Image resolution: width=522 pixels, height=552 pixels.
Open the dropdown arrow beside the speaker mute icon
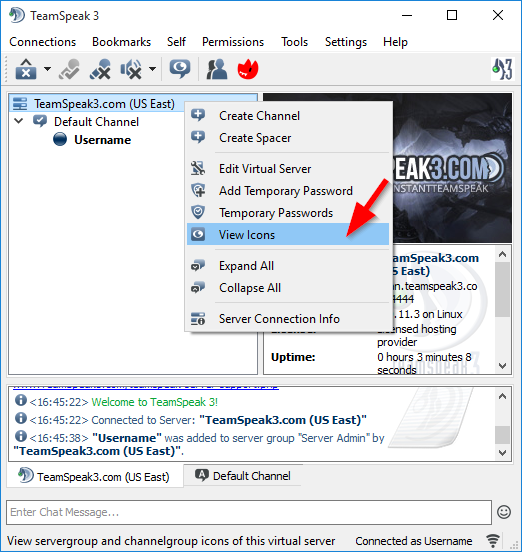pyautogui.click(x=152, y=69)
